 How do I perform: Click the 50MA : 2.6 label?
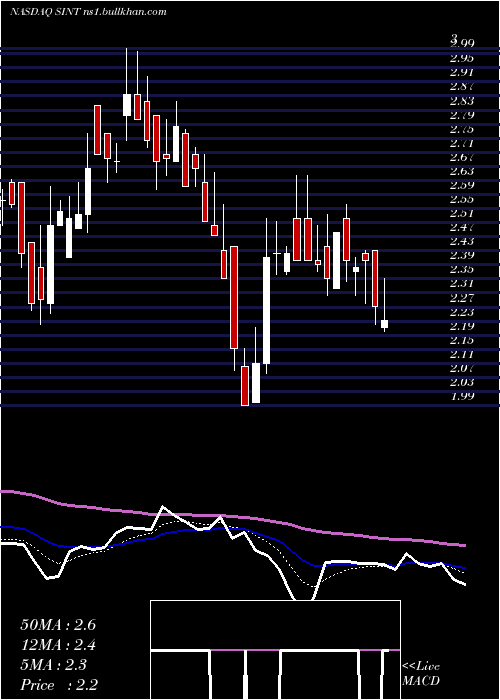(58, 625)
